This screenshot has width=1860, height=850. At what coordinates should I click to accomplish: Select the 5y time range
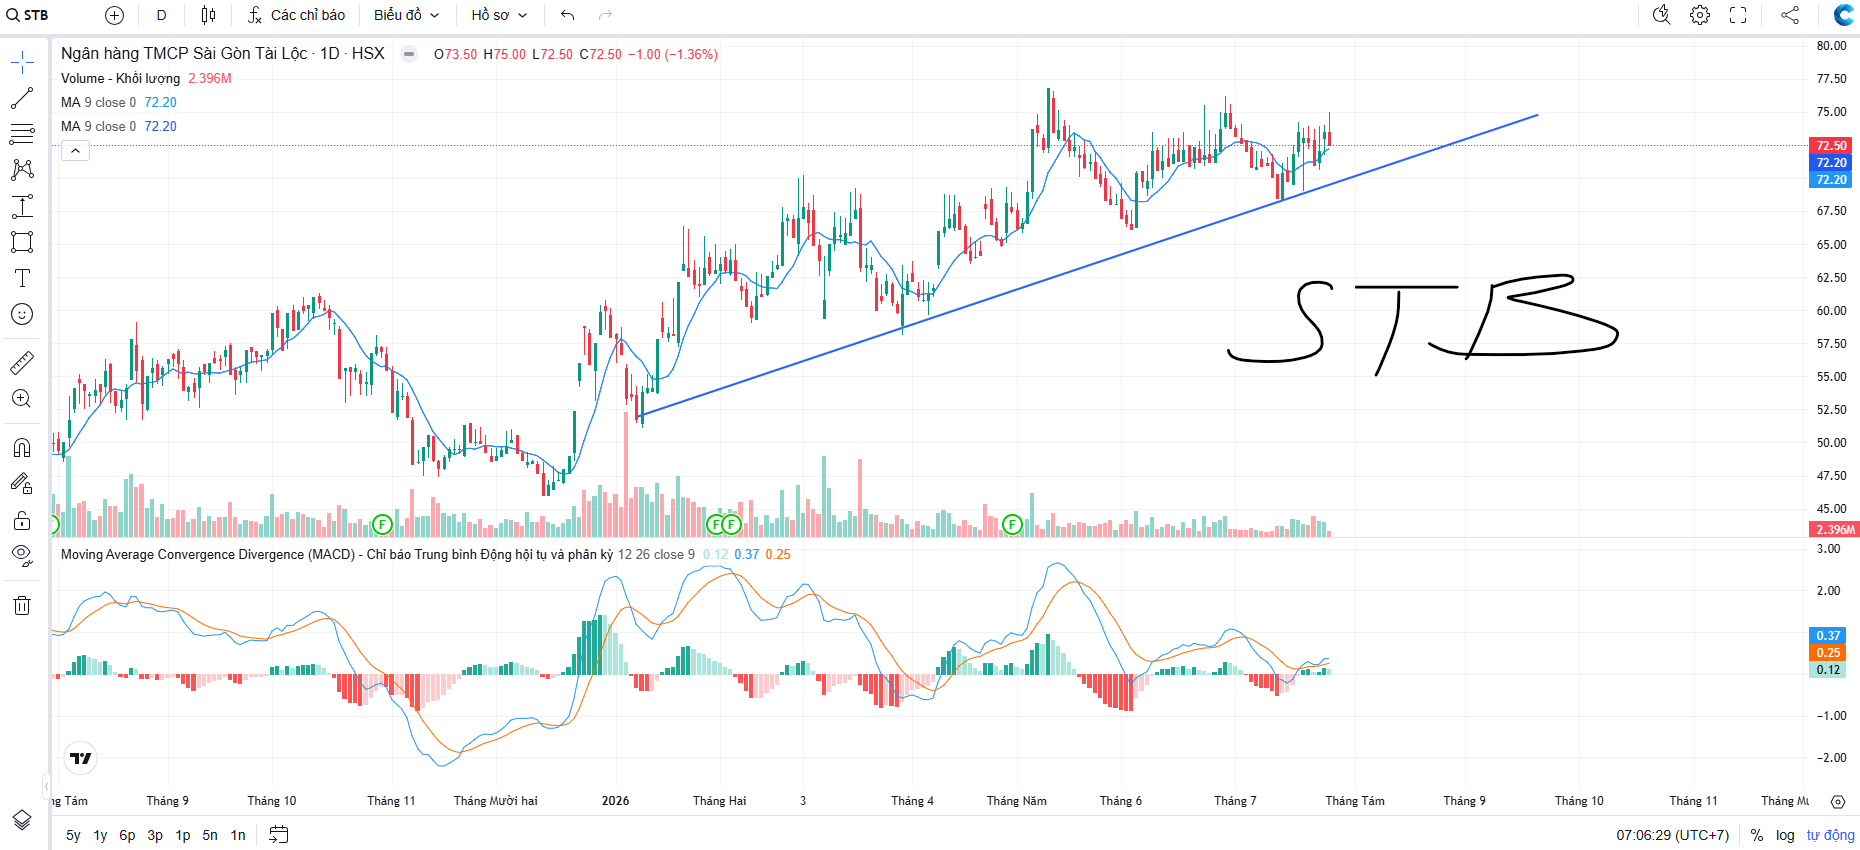[x=73, y=835]
